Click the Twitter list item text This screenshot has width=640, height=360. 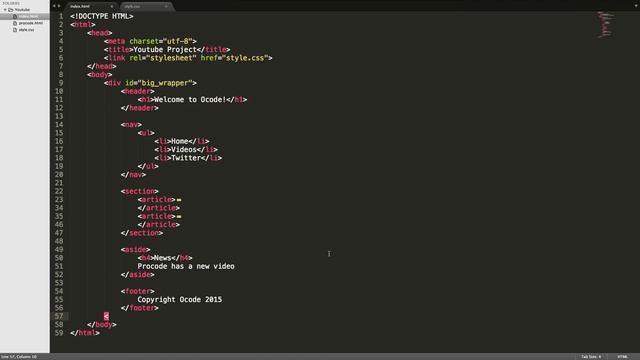coord(186,158)
